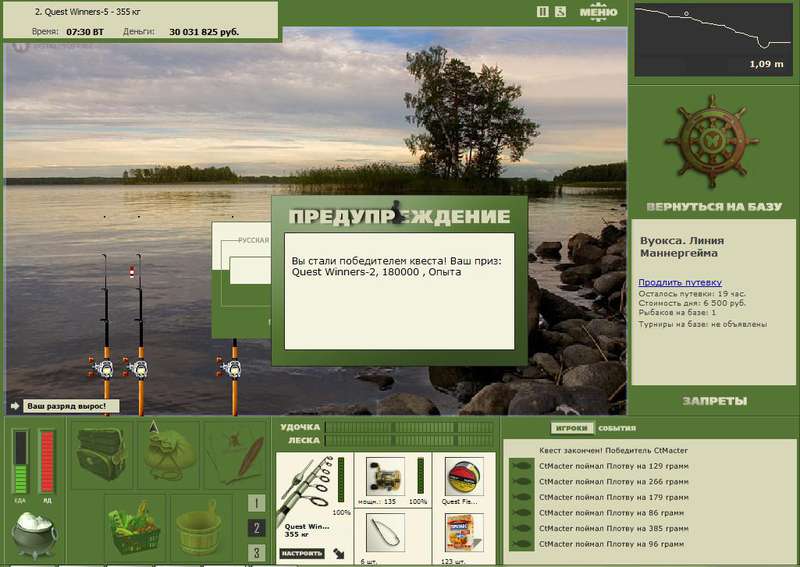Image resolution: width=800 pixels, height=567 pixels.
Task: Click the ЛЕСКА line tension bar
Action: click(x=409, y=440)
